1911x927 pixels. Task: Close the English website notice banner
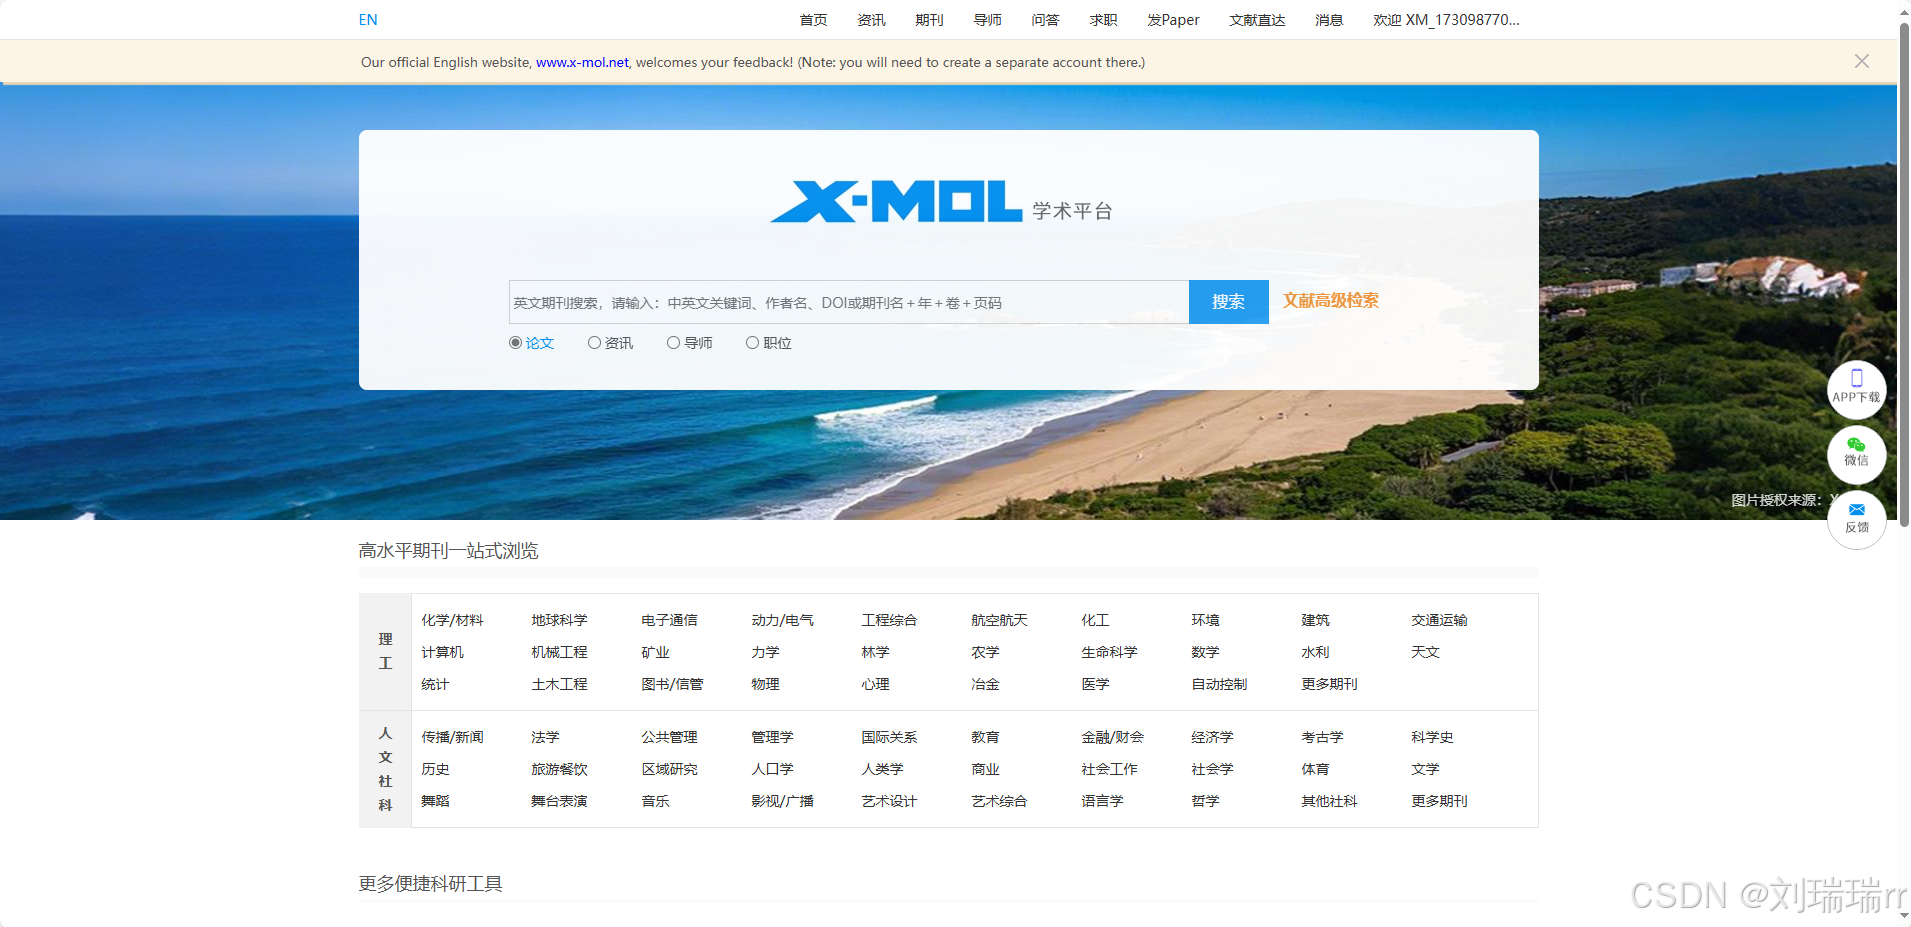[1861, 61]
